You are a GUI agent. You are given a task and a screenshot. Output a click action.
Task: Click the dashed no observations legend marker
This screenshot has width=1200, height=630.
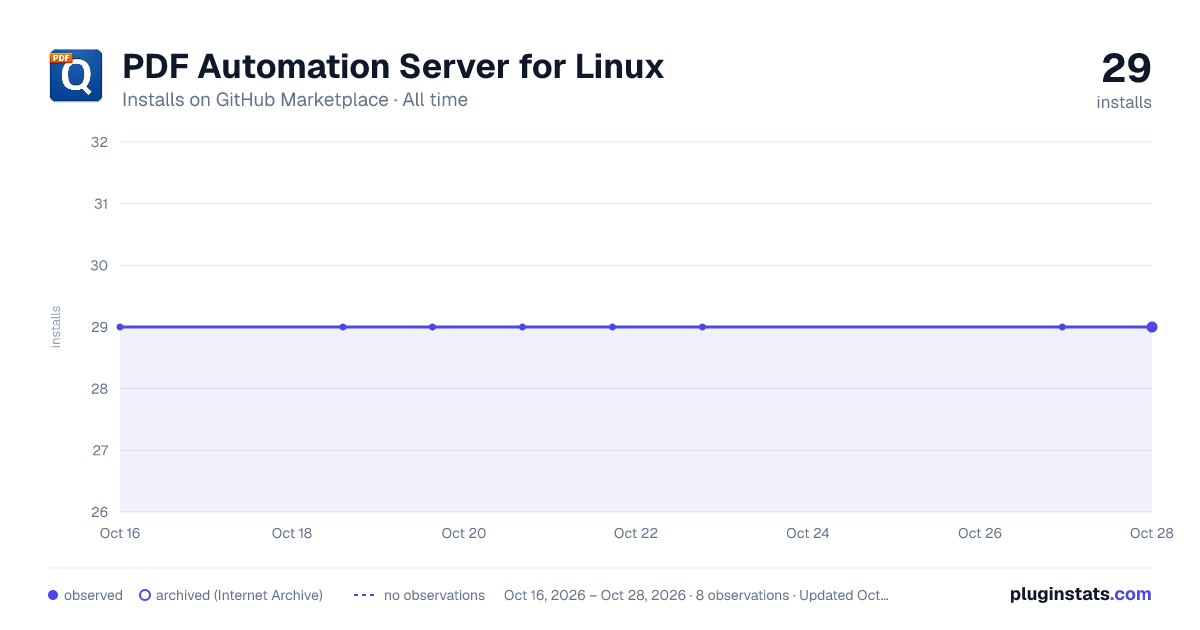click(364, 595)
